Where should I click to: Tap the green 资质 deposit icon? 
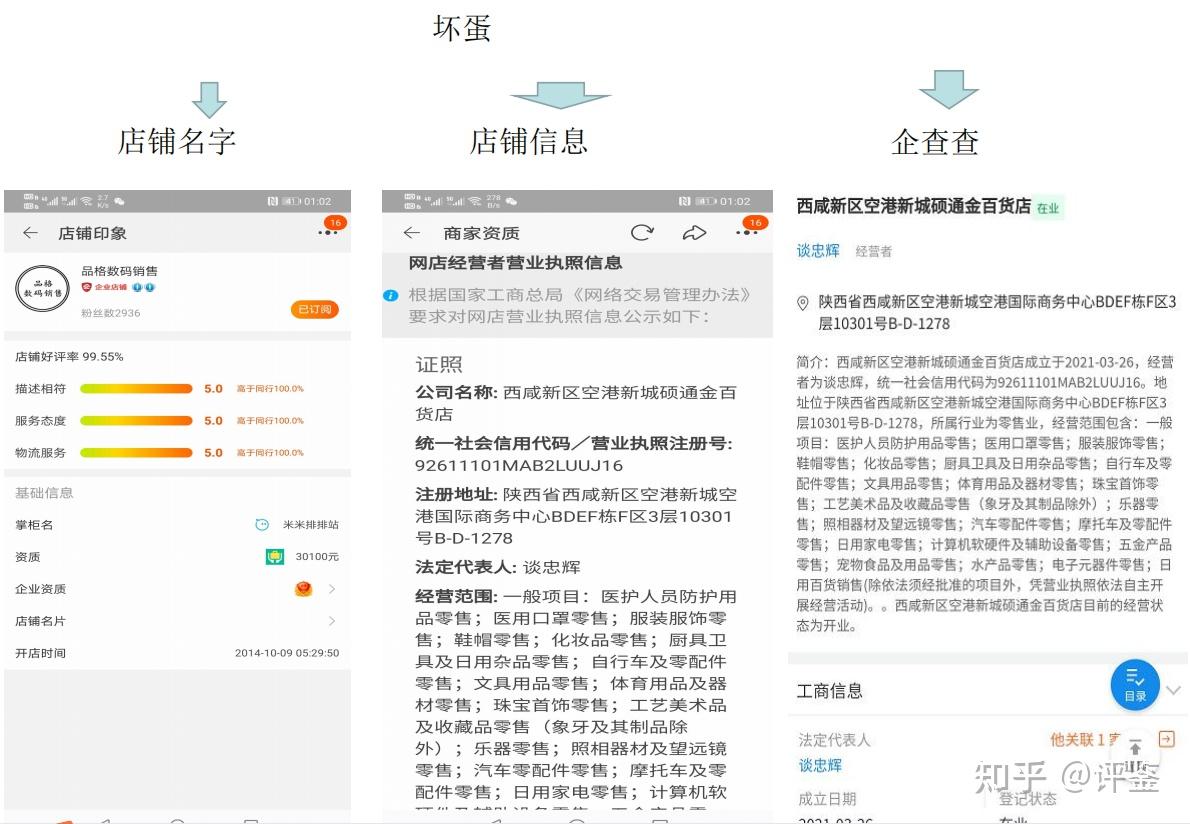click(275, 556)
